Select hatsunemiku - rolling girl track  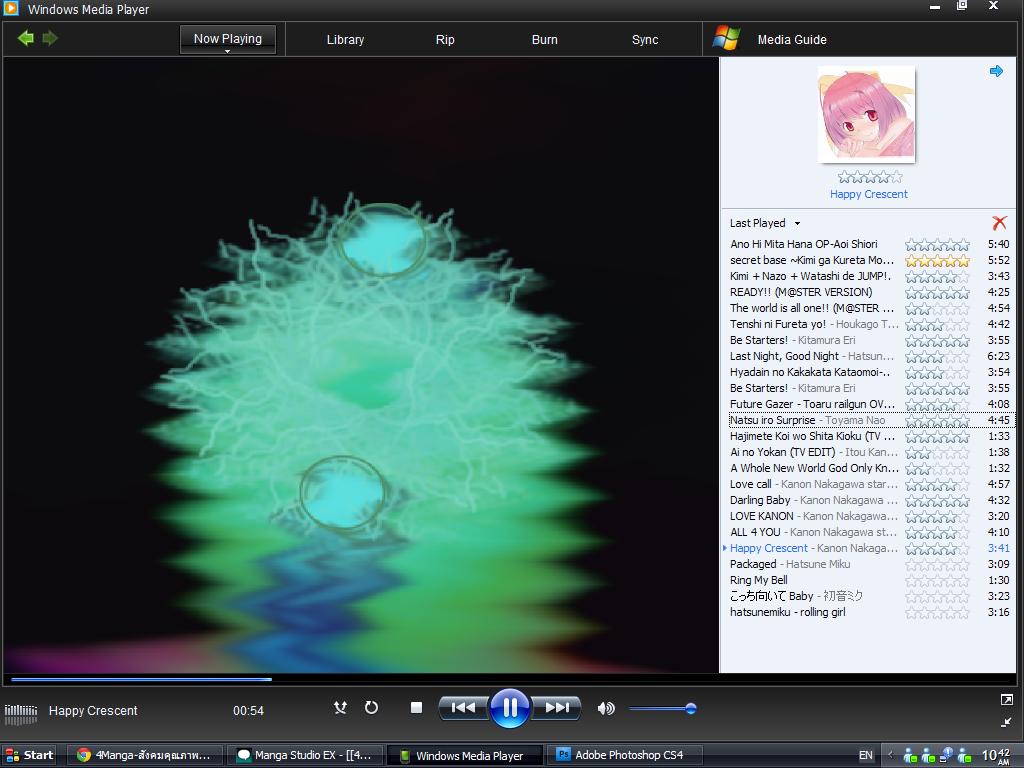pyautogui.click(x=869, y=612)
